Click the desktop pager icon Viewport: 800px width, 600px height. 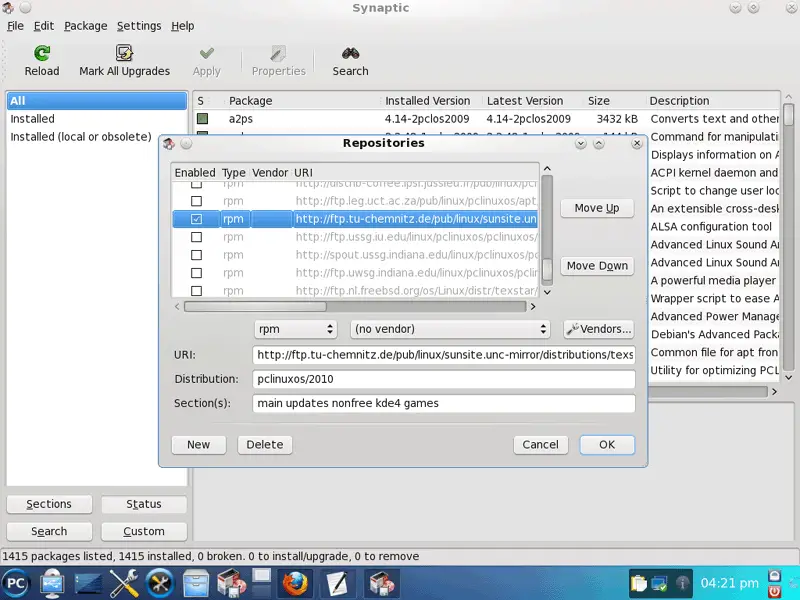click(261, 583)
